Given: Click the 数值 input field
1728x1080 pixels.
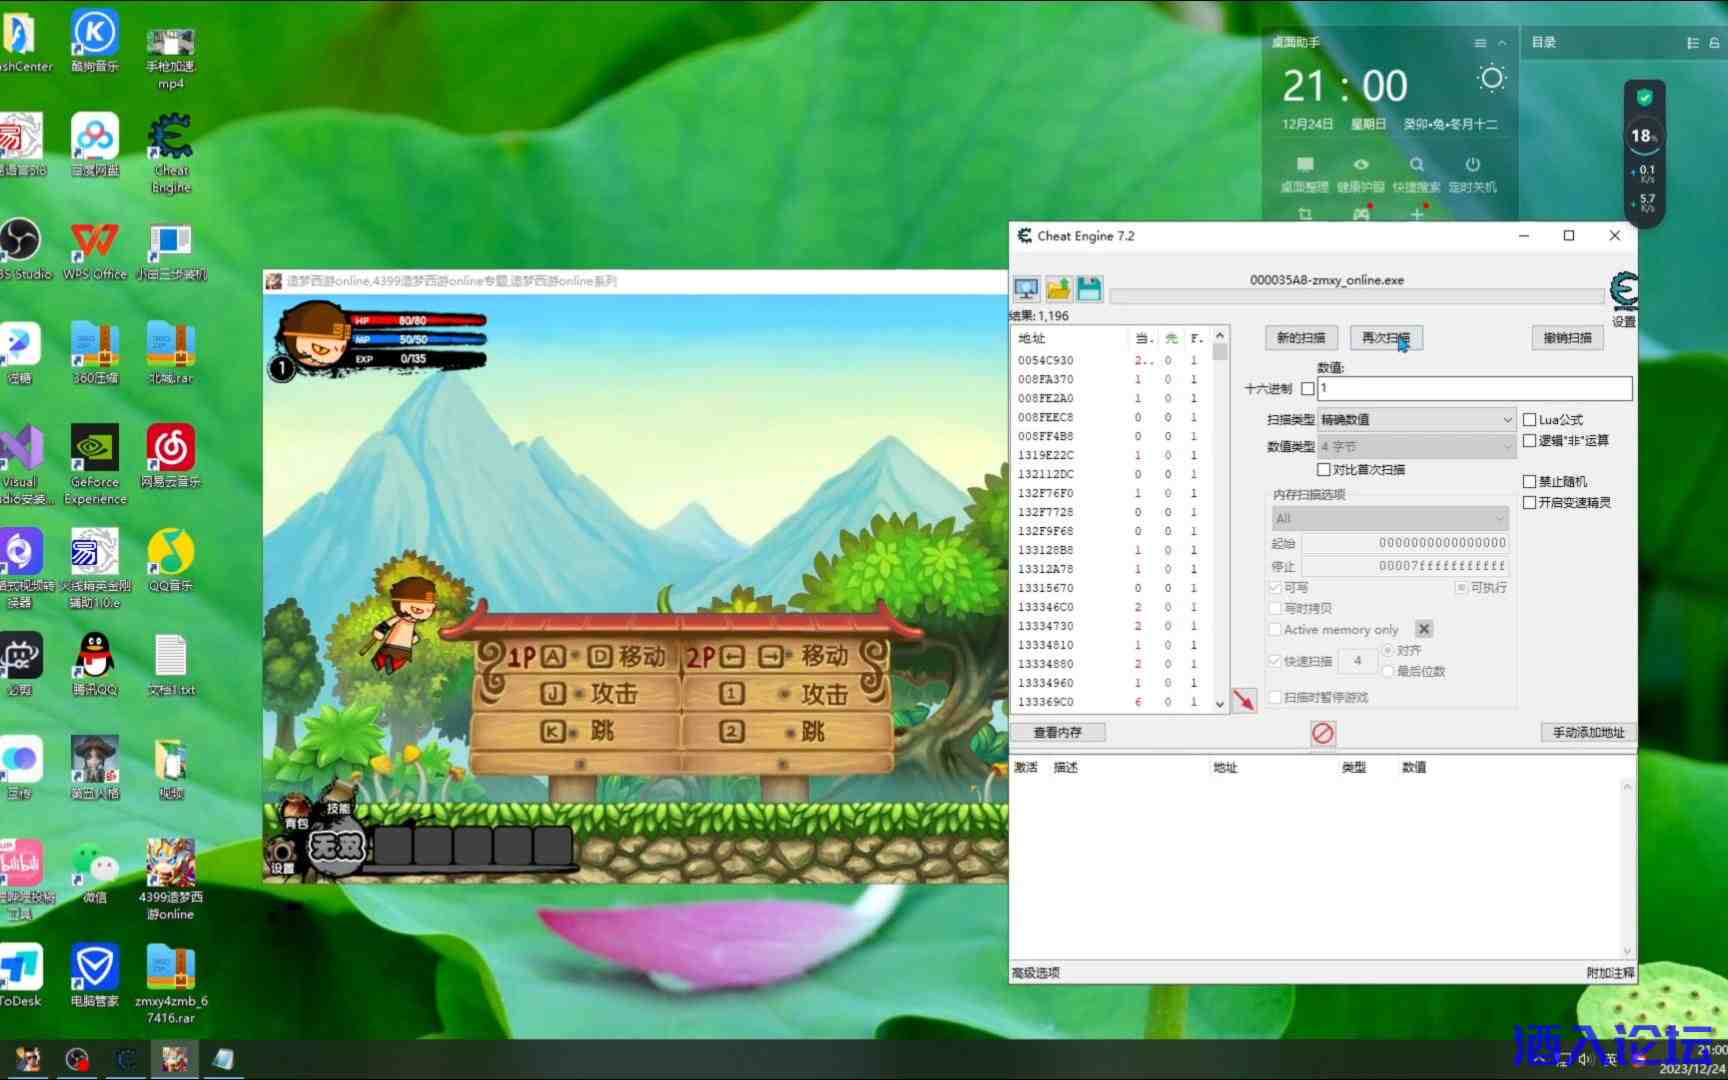Looking at the screenshot, I should pyautogui.click(x=1474, y=388).
